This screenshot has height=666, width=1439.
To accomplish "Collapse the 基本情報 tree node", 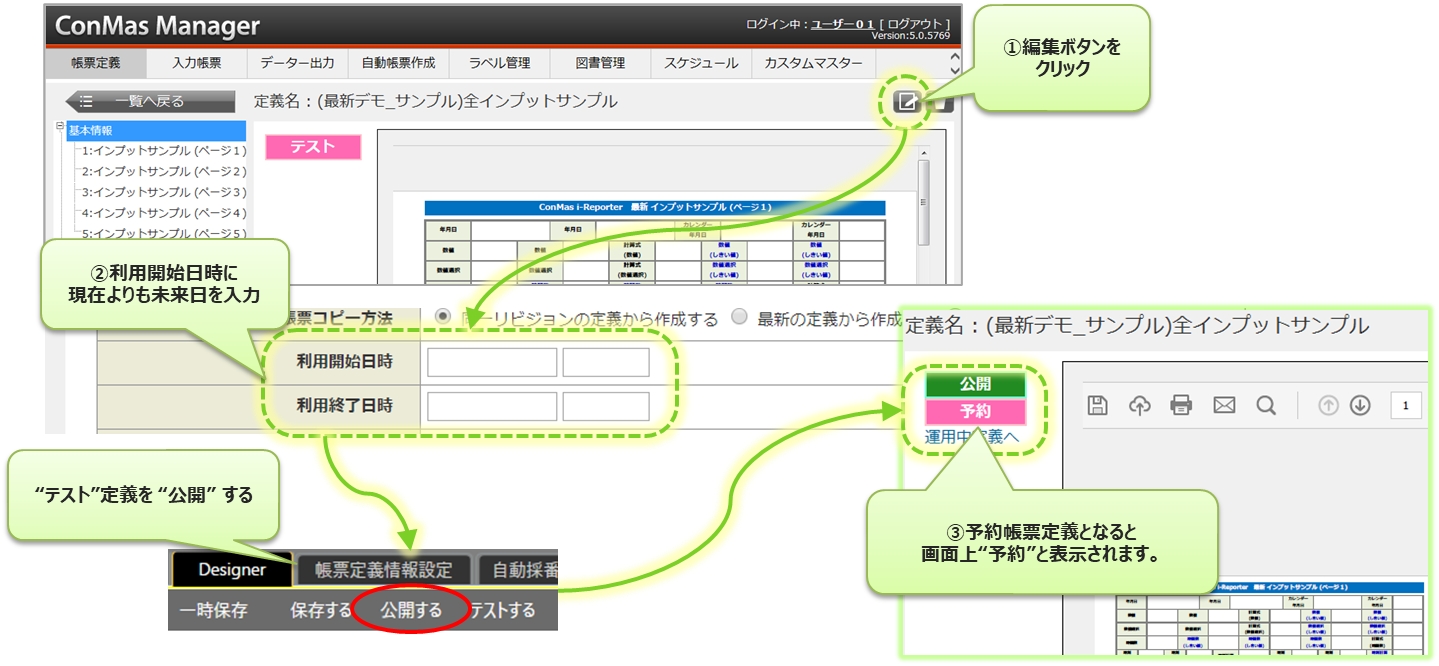I will tap(60, 128).
